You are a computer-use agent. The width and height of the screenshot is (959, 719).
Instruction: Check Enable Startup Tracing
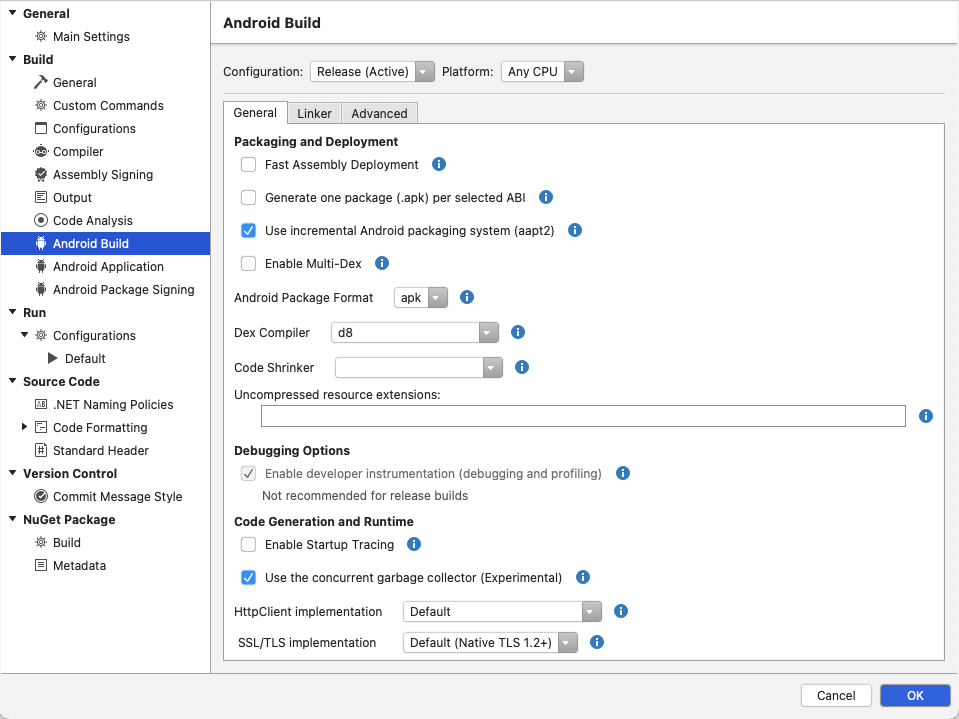pyautogui.click(x=248, y=545)
